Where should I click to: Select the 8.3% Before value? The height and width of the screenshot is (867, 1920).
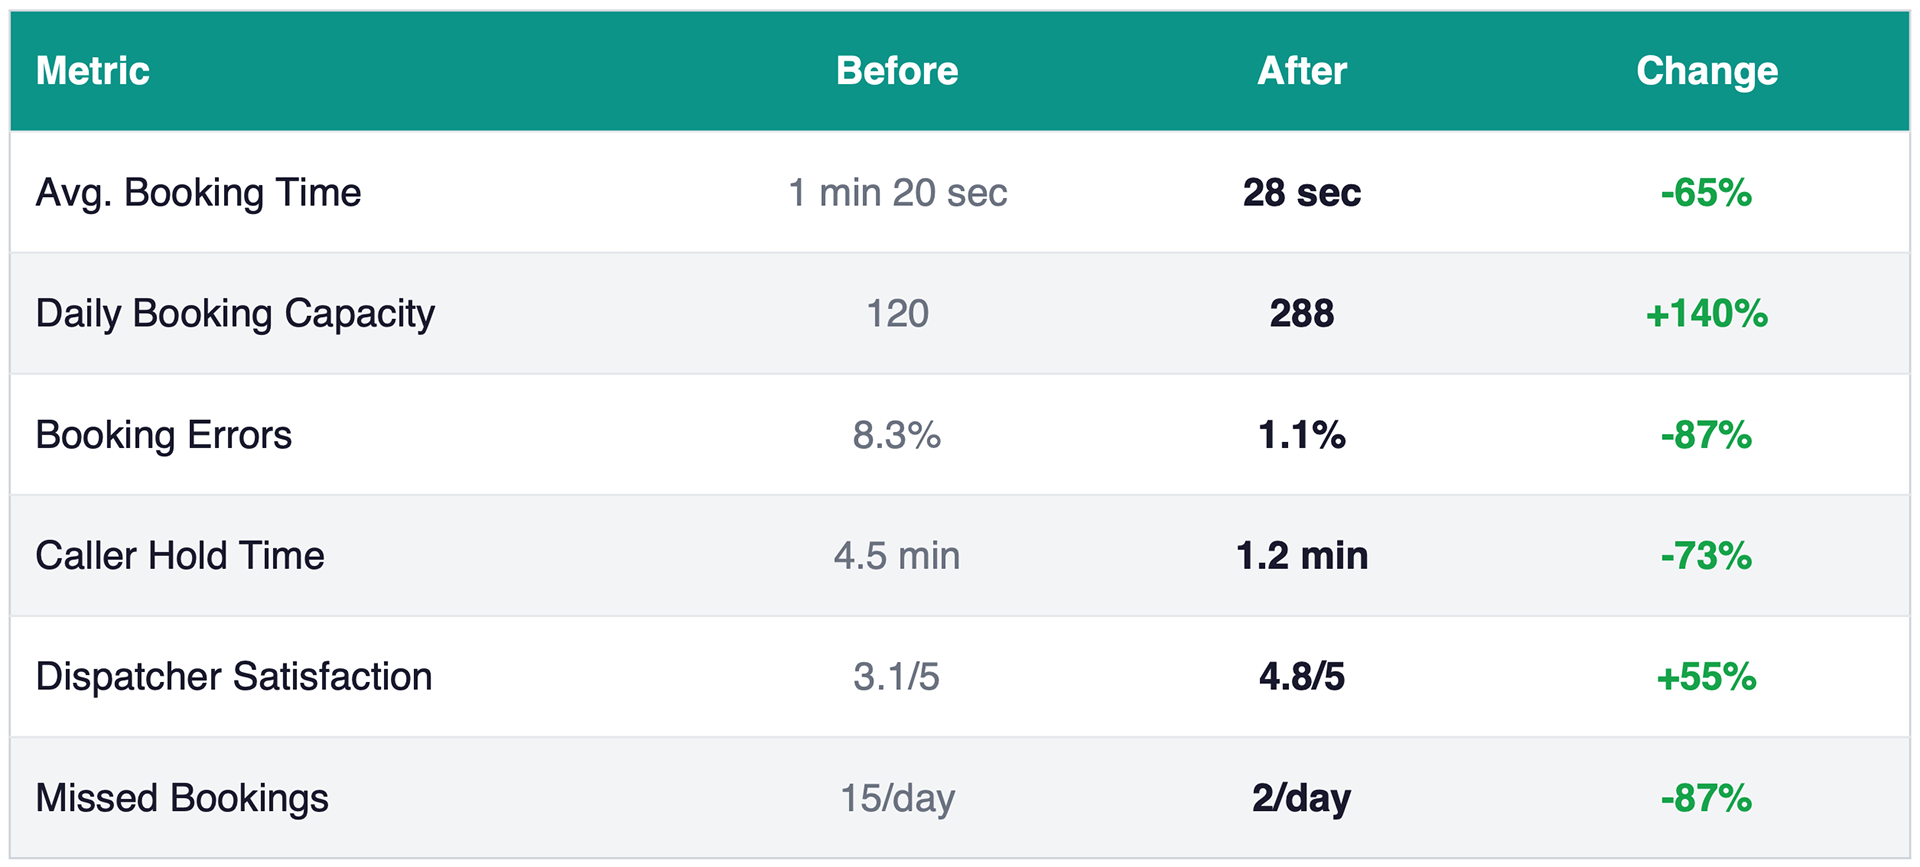pos(897,435)
